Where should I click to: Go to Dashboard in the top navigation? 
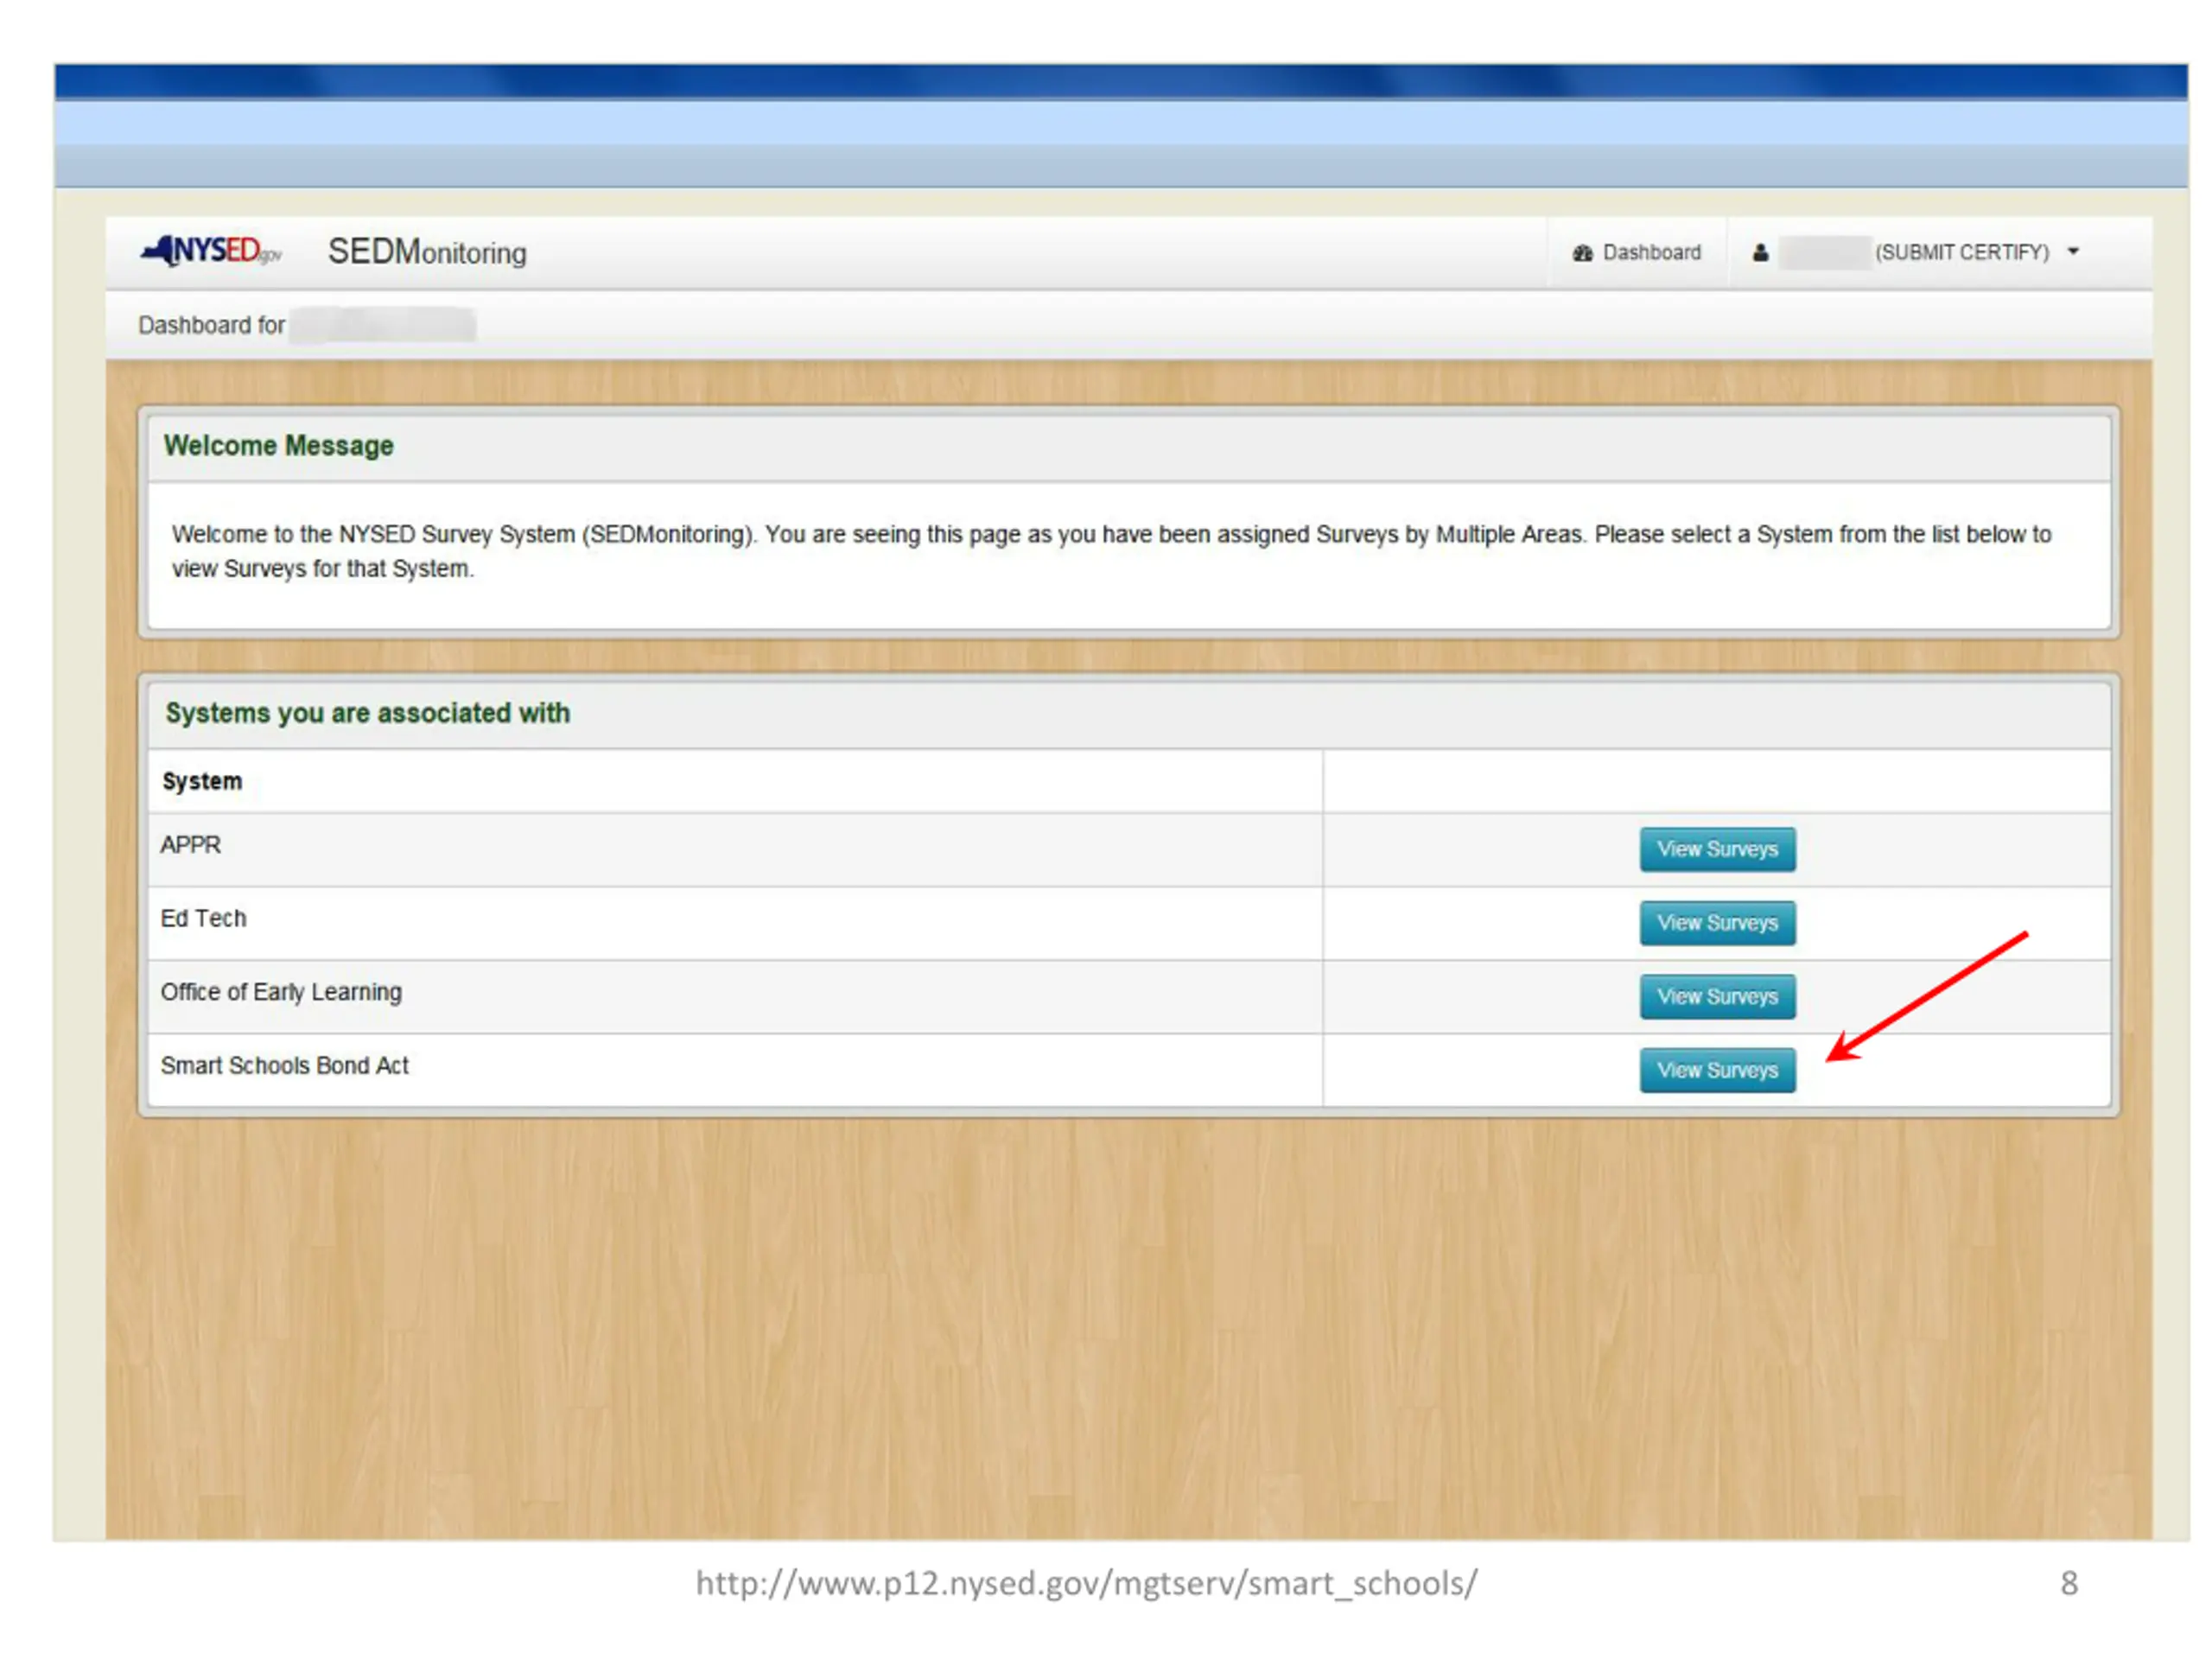click(x=1637, y=252)
